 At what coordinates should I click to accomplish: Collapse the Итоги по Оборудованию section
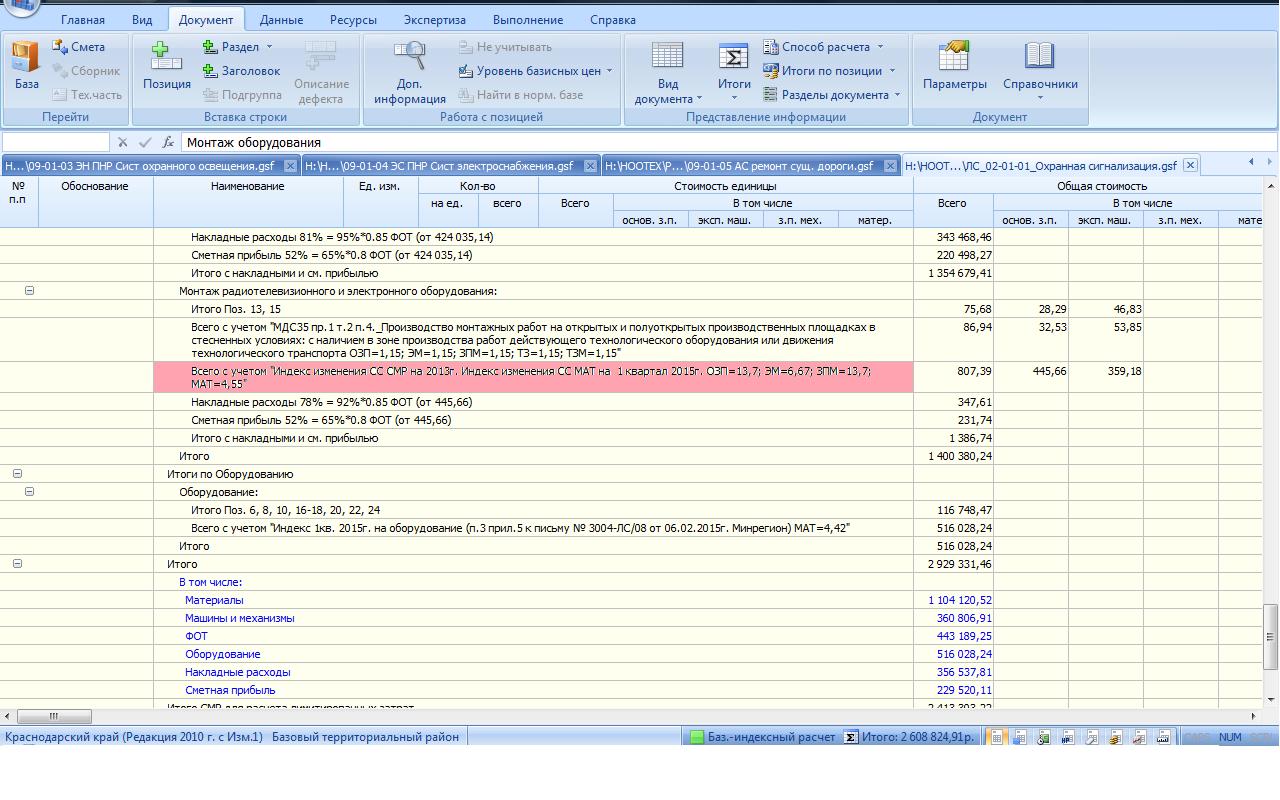17,474
